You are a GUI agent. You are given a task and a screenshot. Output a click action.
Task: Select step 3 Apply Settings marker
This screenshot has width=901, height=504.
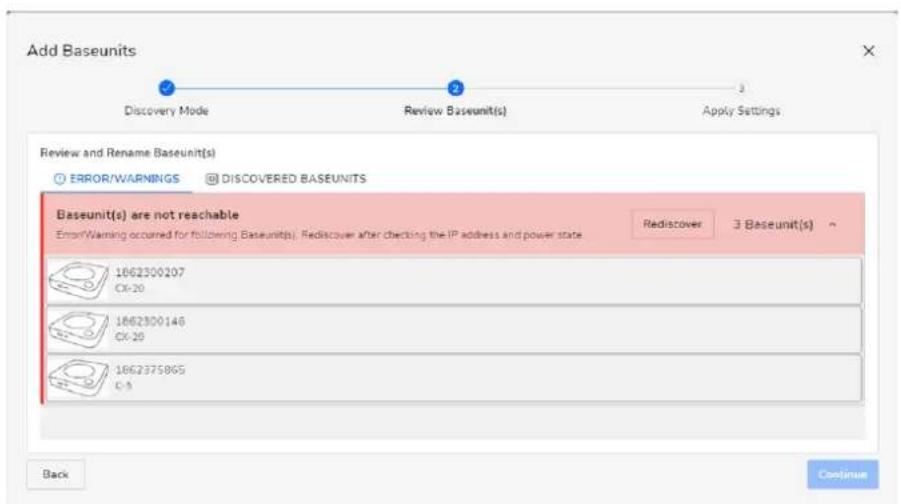(x=741, y=89)
